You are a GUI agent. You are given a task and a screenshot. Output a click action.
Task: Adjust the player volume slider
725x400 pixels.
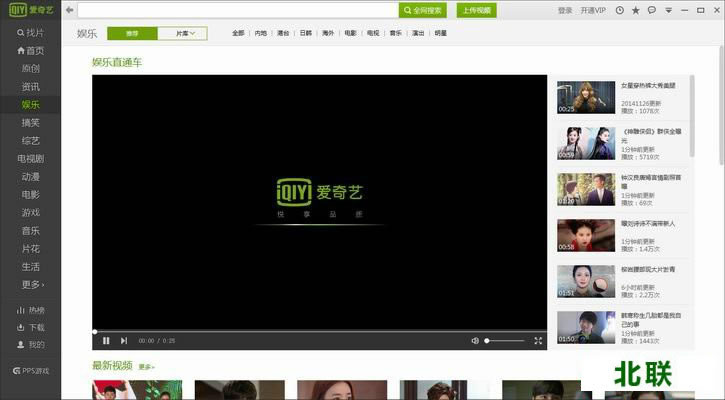[505, 340]
